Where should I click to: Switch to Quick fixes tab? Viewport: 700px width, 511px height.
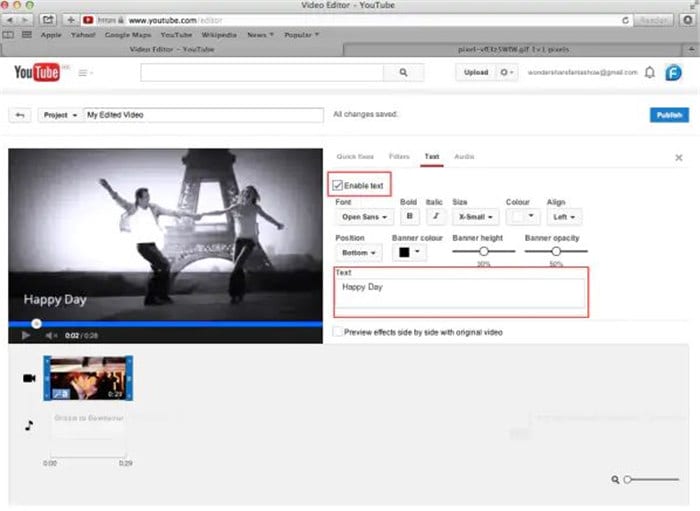click(x=355, y=157)
